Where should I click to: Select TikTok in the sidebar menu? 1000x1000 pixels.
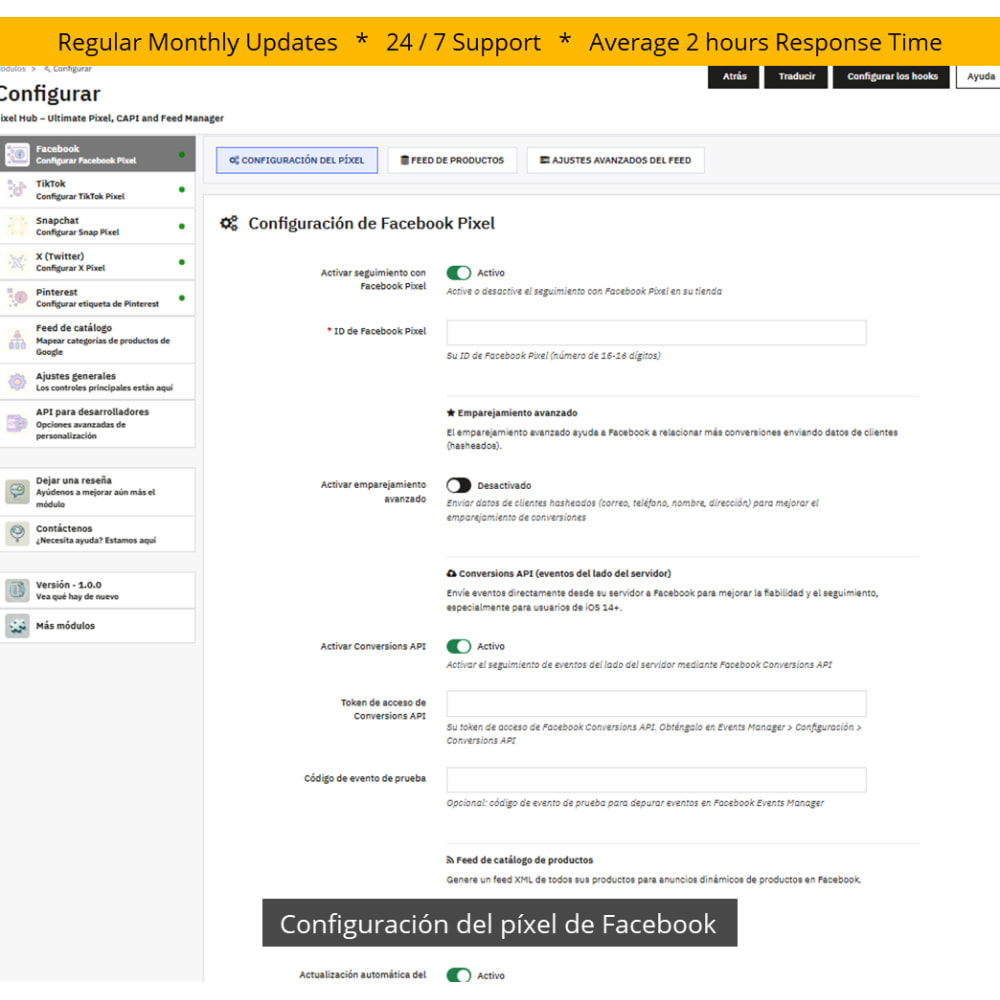(98, 189)
